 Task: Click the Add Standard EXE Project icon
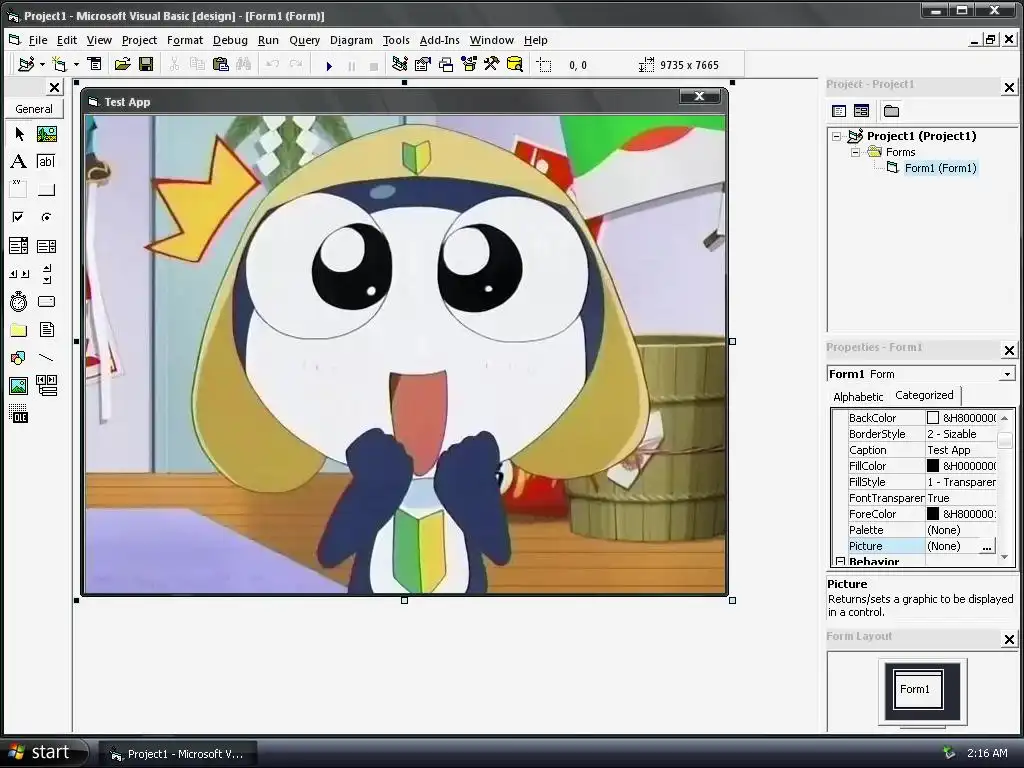click(26, 65)
